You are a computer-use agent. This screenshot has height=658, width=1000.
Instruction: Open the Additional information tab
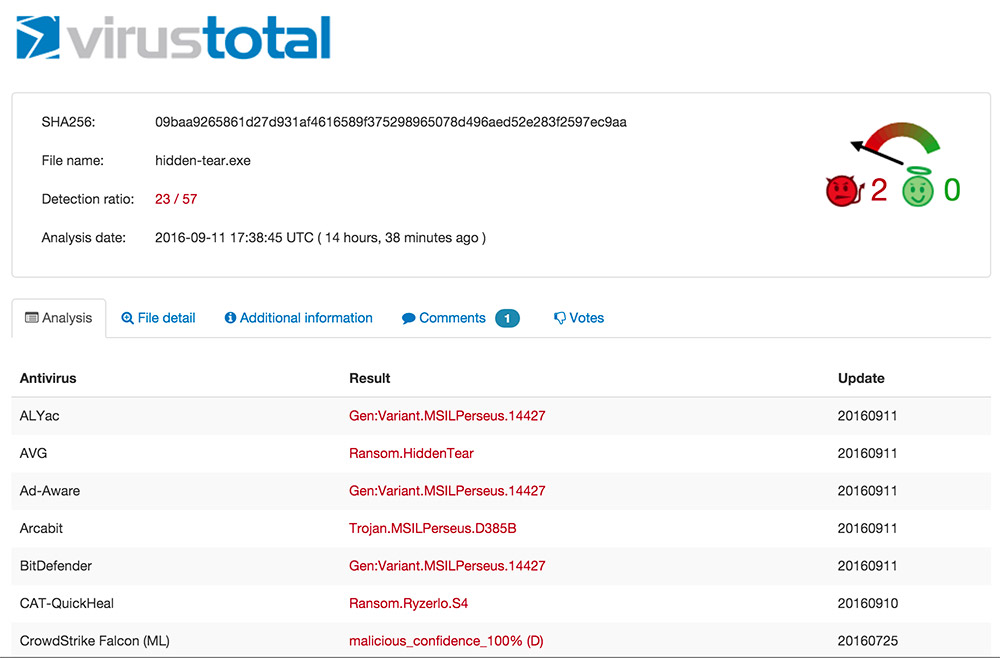298,318
